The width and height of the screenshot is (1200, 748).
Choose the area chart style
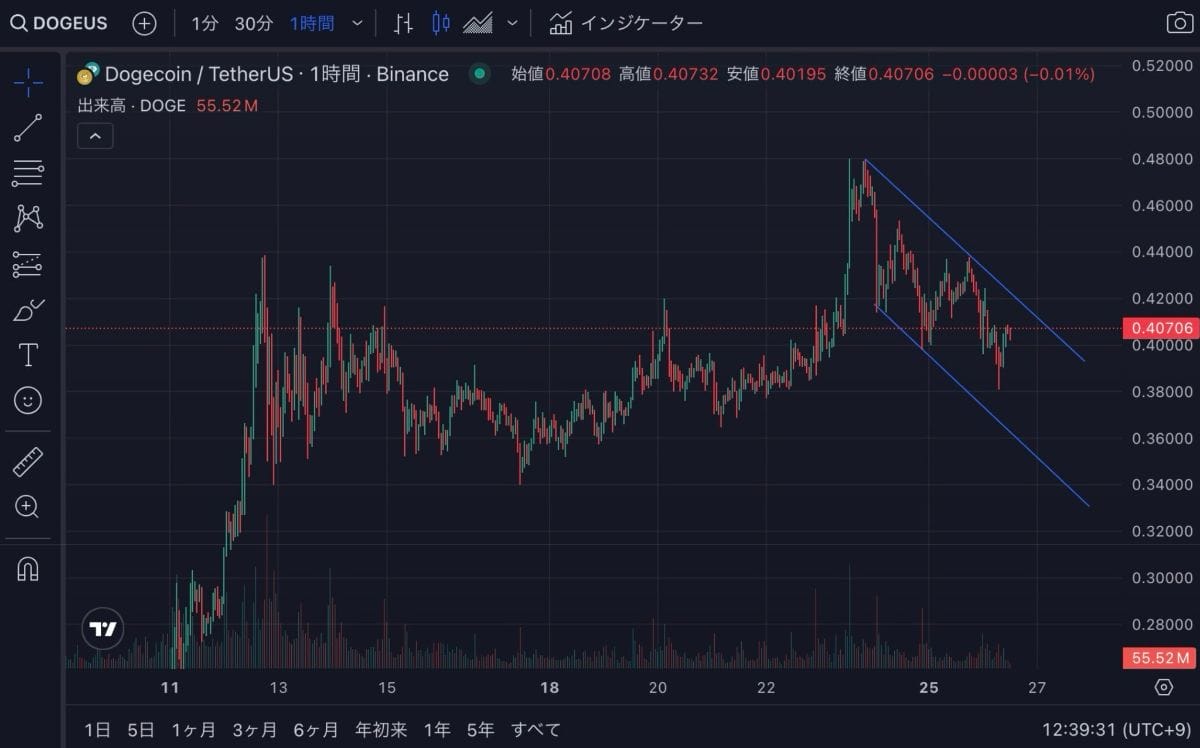478,23
